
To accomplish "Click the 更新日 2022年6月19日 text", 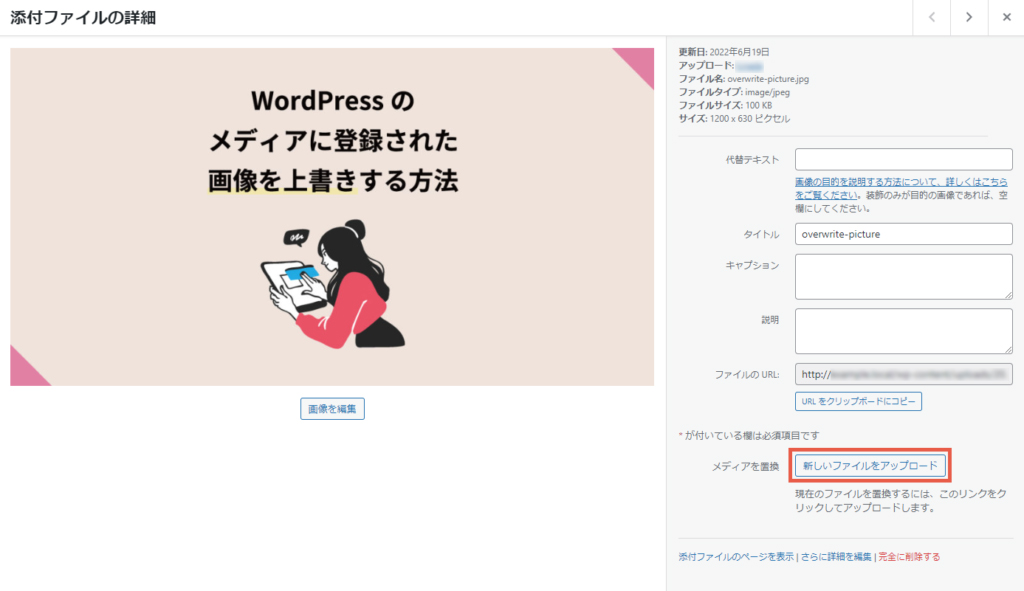I will click(x=724, y=52).
